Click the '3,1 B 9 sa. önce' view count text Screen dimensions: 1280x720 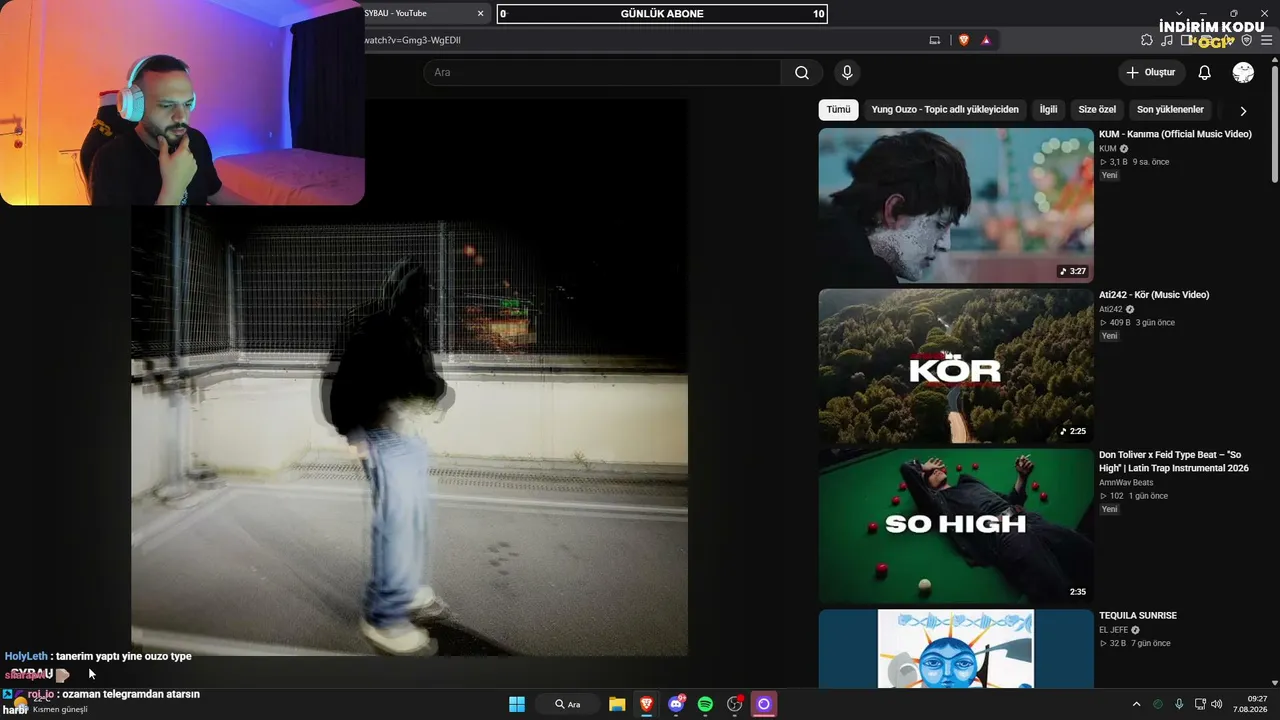[1134, 162]
